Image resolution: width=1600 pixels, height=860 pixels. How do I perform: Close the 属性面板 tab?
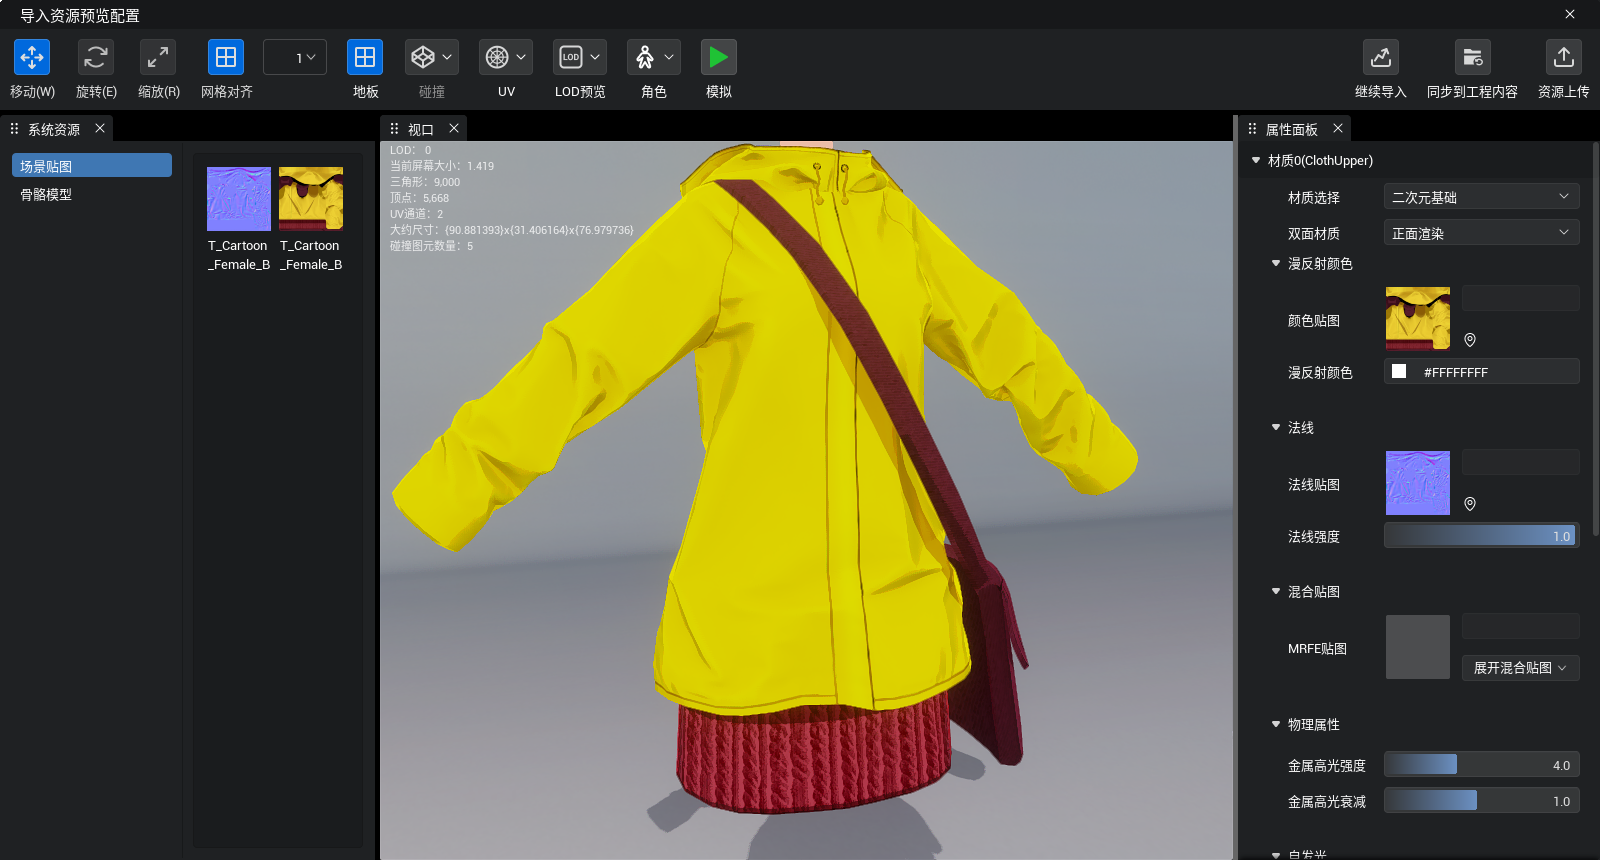coord(1338,128)
